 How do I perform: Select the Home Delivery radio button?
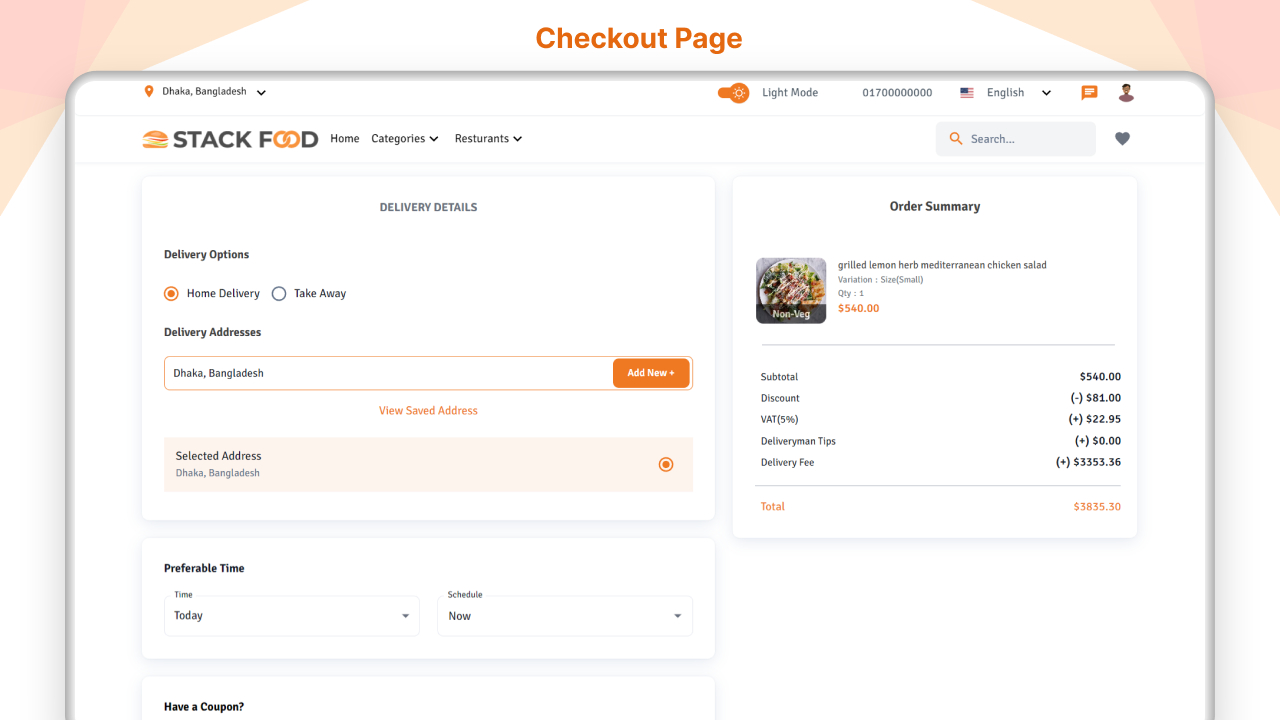point(171,293)
